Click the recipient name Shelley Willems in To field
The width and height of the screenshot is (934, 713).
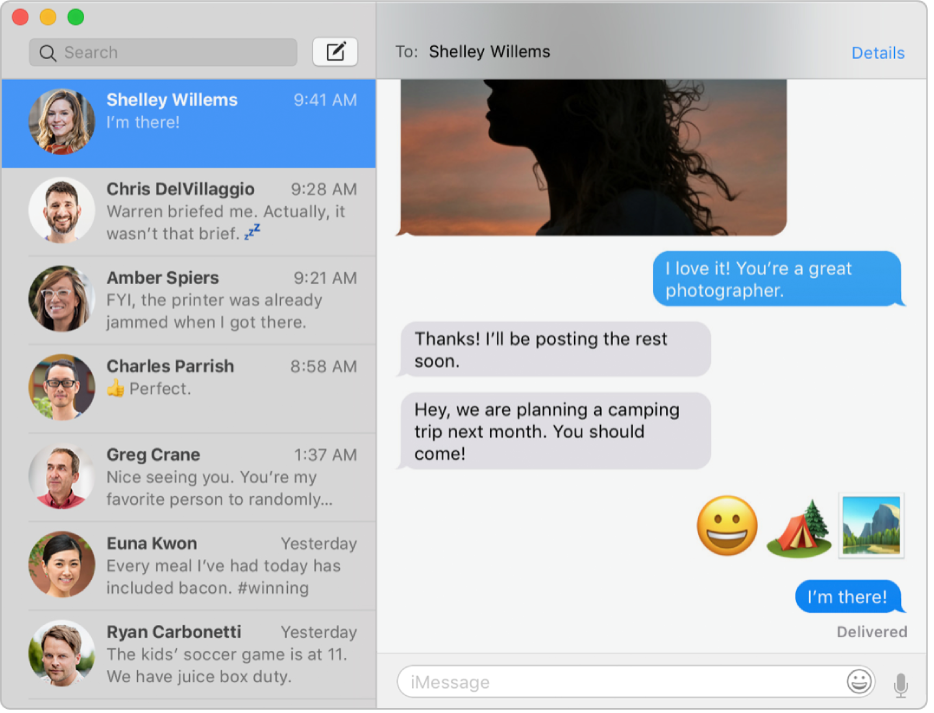pos(489,52)
